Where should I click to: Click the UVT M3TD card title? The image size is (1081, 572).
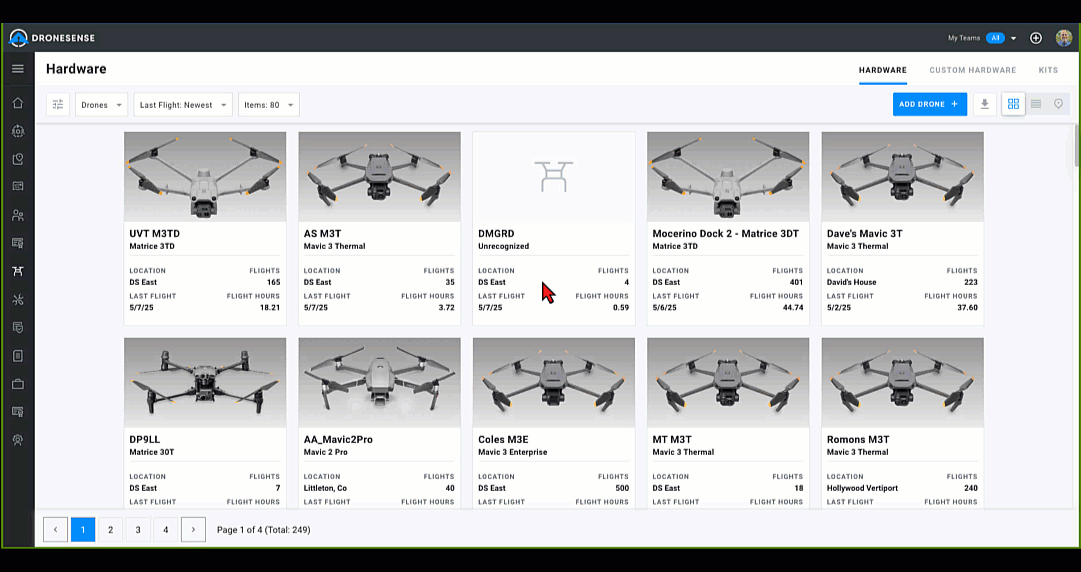pos(154,234)
